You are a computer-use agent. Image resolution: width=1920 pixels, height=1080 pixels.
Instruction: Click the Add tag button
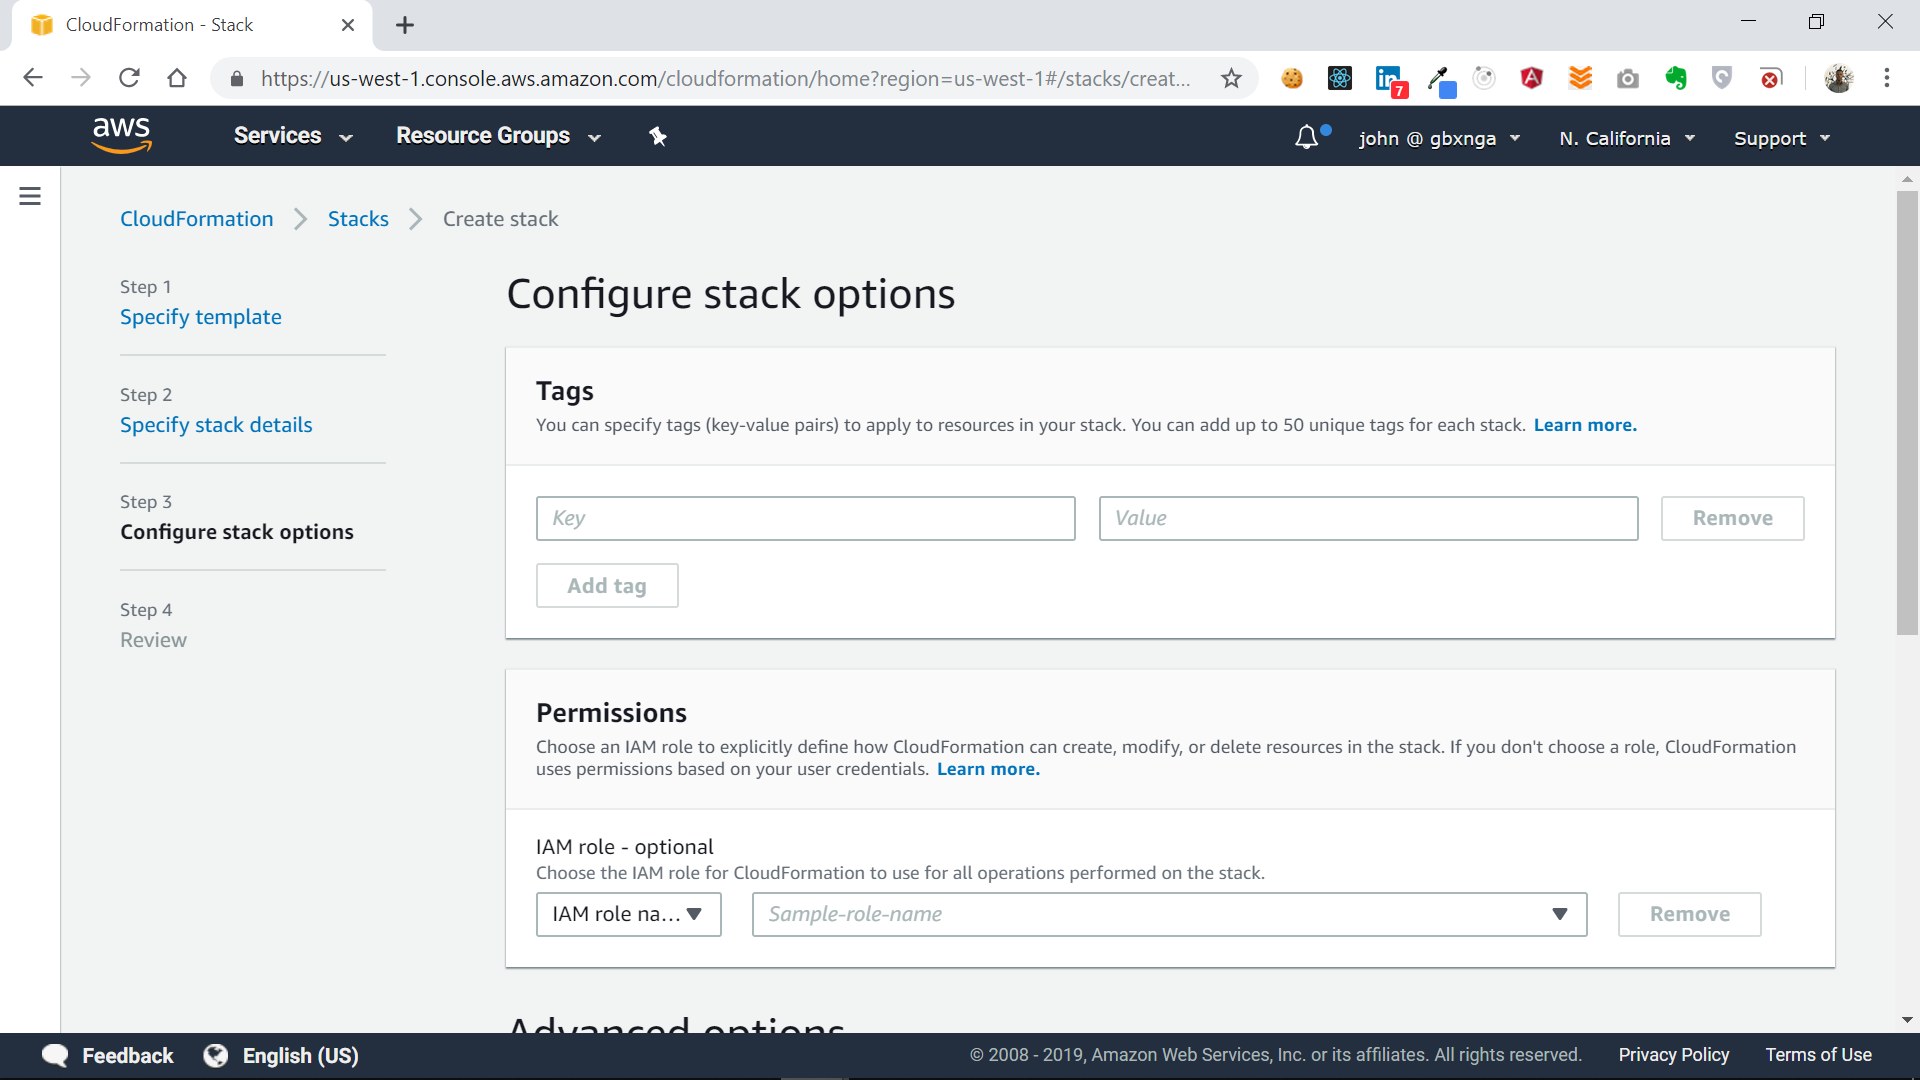tap(607, 585)
